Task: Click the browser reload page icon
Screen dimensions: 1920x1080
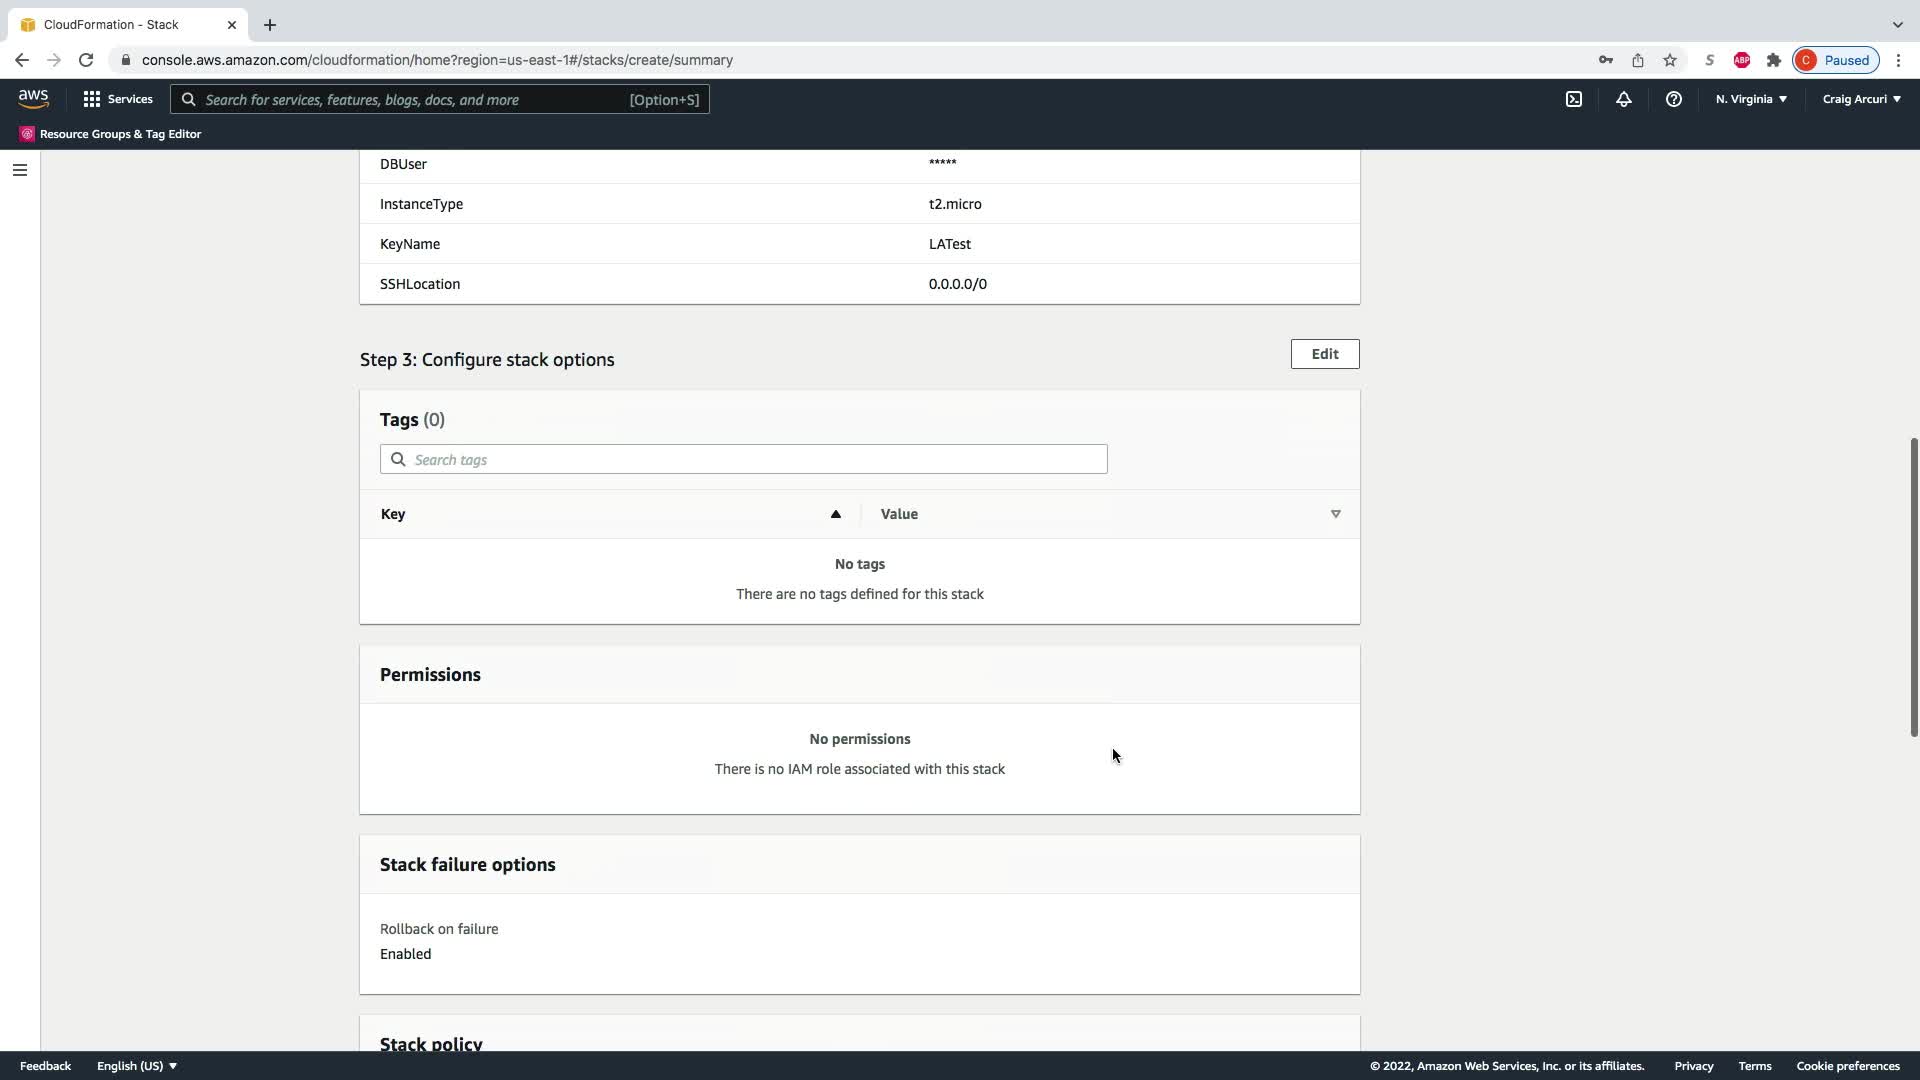Action: point(86,60)
